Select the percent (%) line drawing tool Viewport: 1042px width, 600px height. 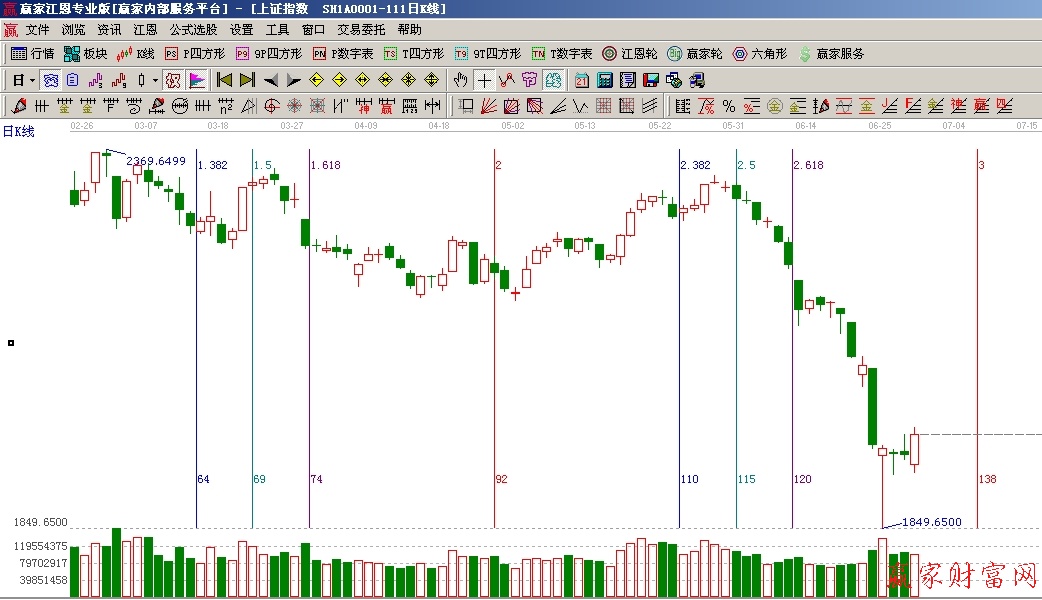(728, 106)
